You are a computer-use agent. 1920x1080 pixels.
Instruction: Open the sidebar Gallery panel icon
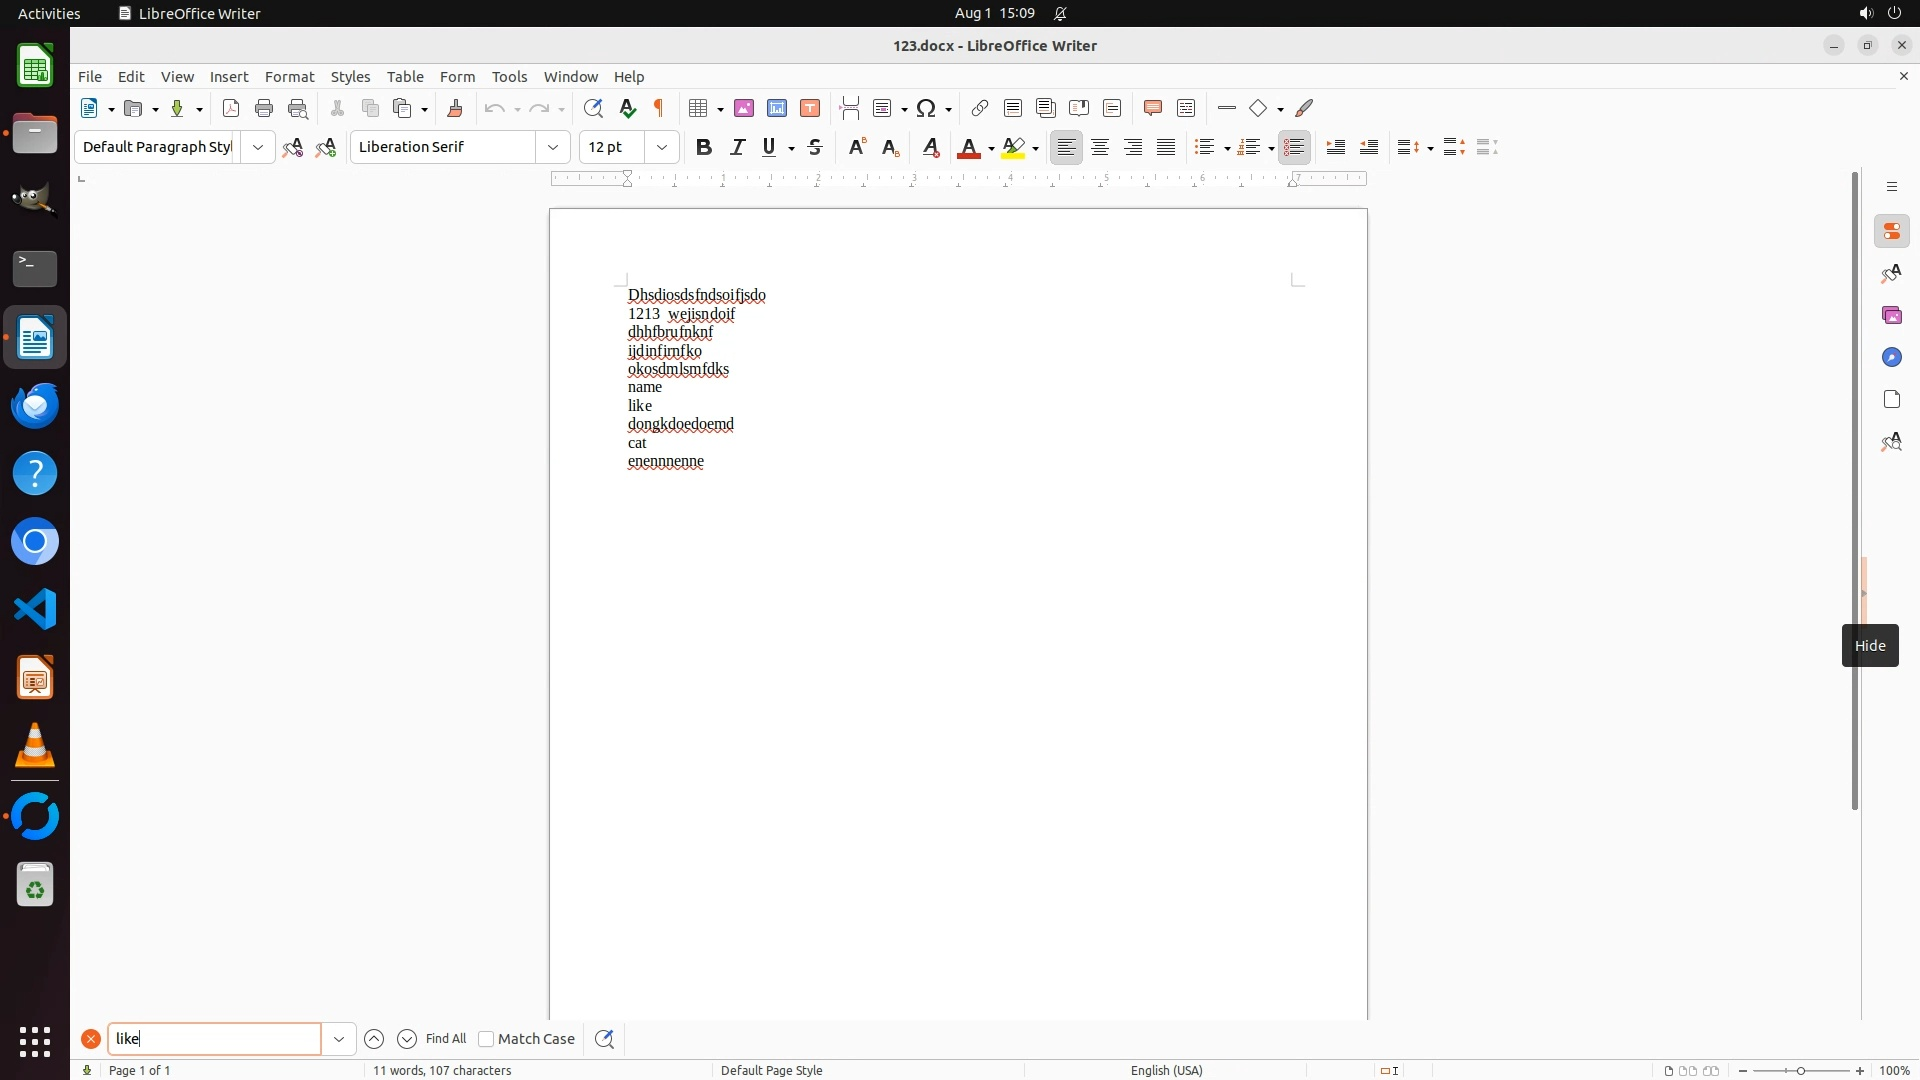point(1891,315)
